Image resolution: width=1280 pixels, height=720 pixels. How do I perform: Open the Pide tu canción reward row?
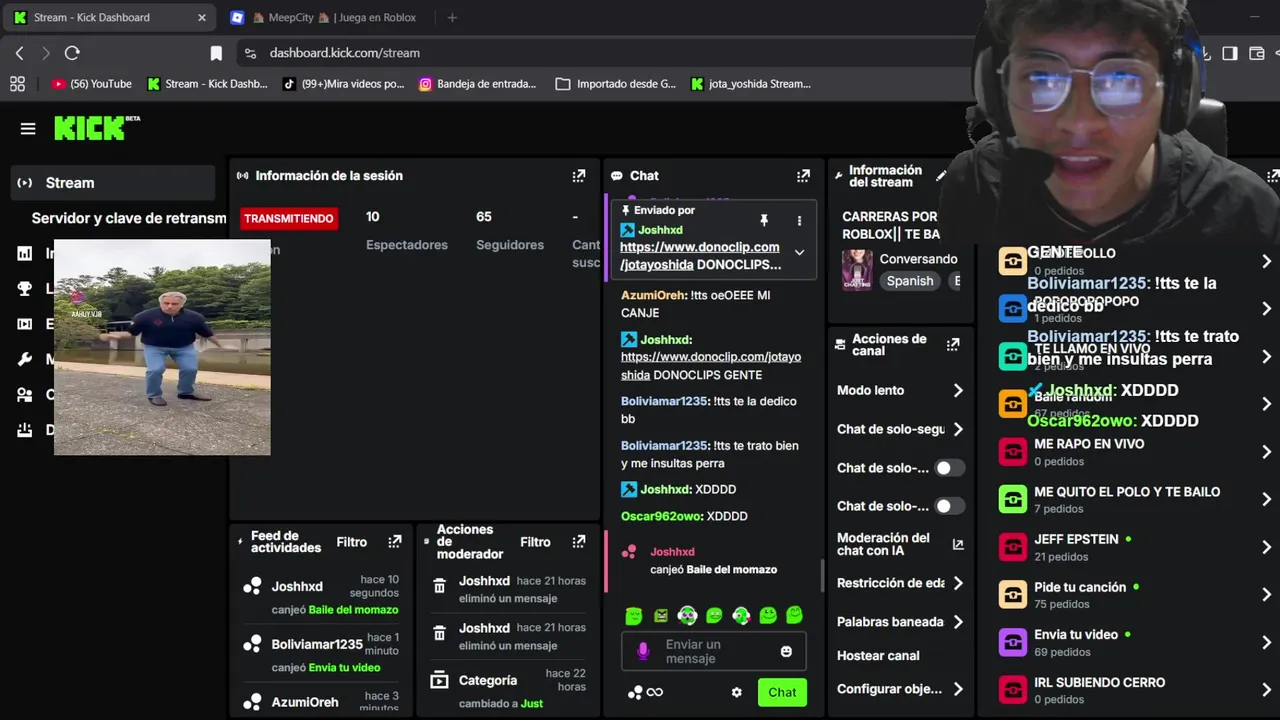(x=1137, y=595)
